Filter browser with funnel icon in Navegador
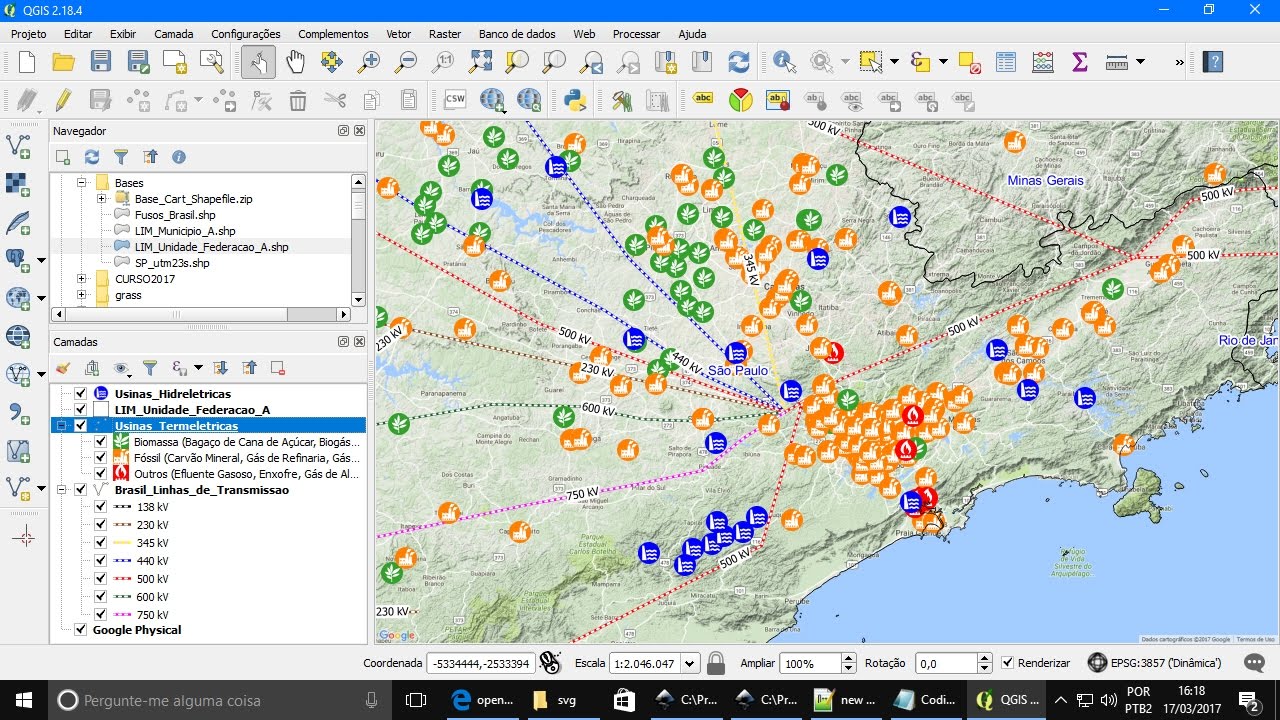This screenshot has width=1280, height=720. point(121,157)
